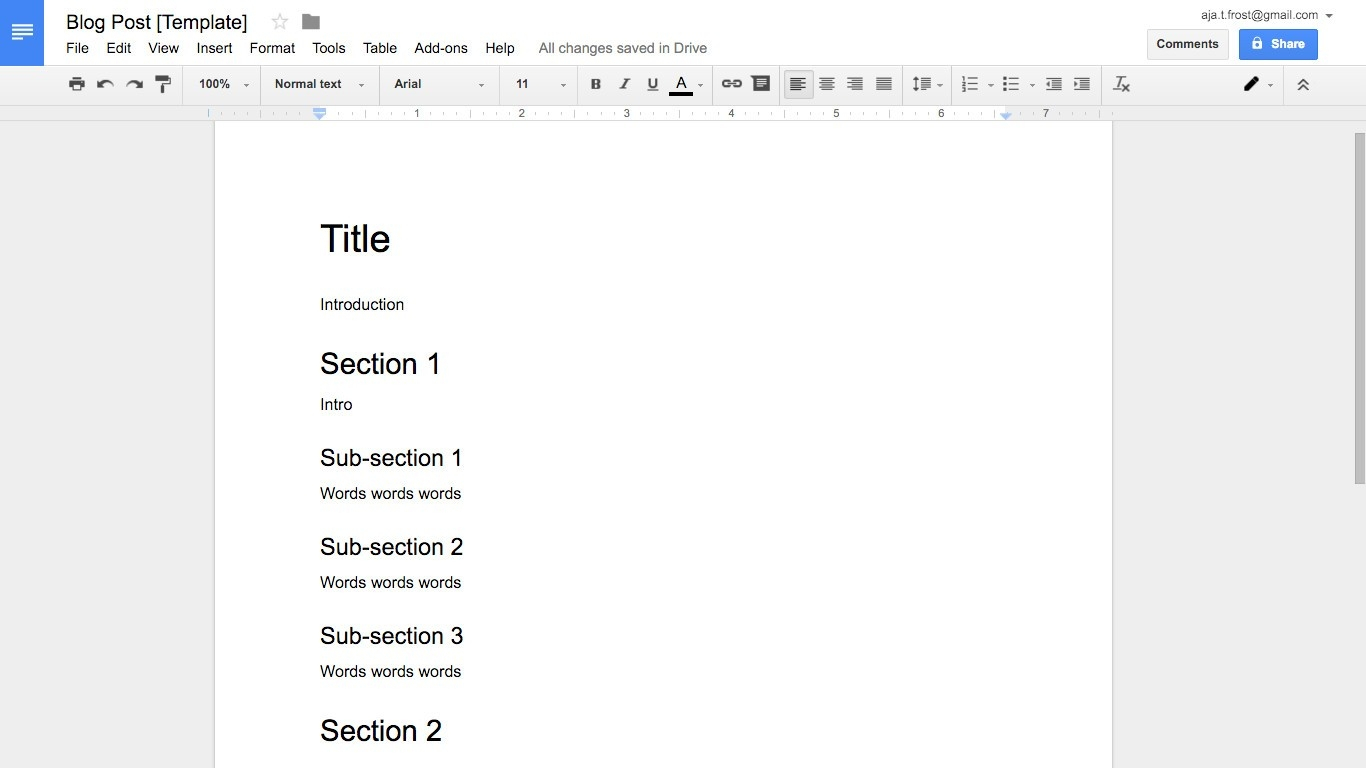
Task: Open the move to folder icon
Action: click(x=311, y=22)
